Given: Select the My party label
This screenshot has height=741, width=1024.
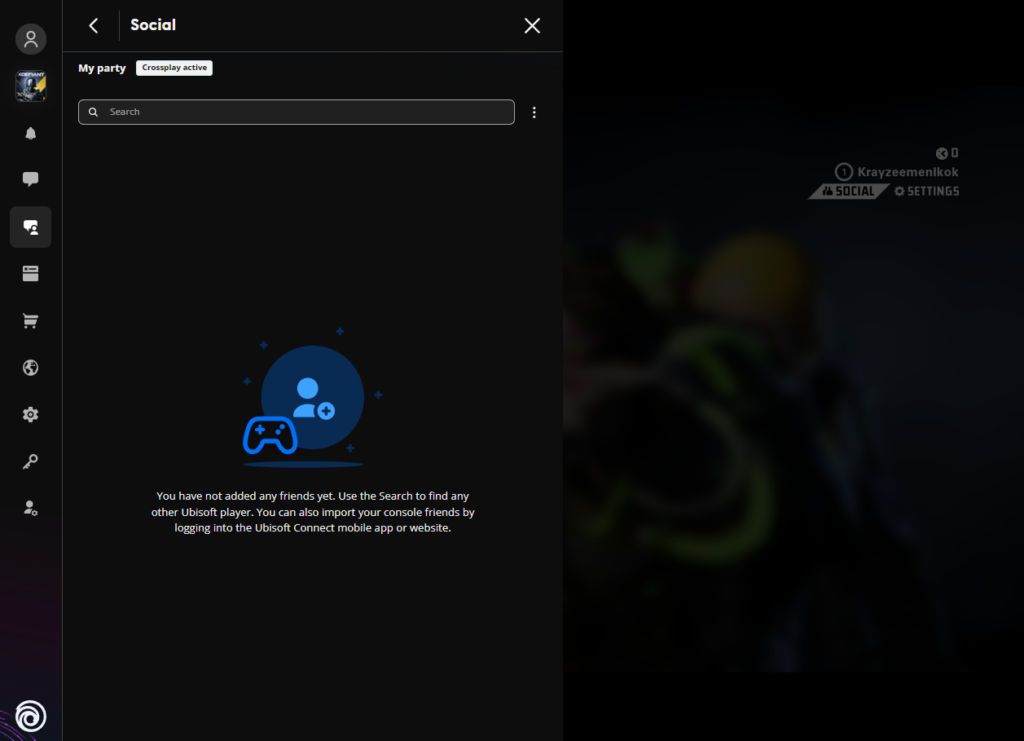Looking at the screenshot, I should [102, 68].
